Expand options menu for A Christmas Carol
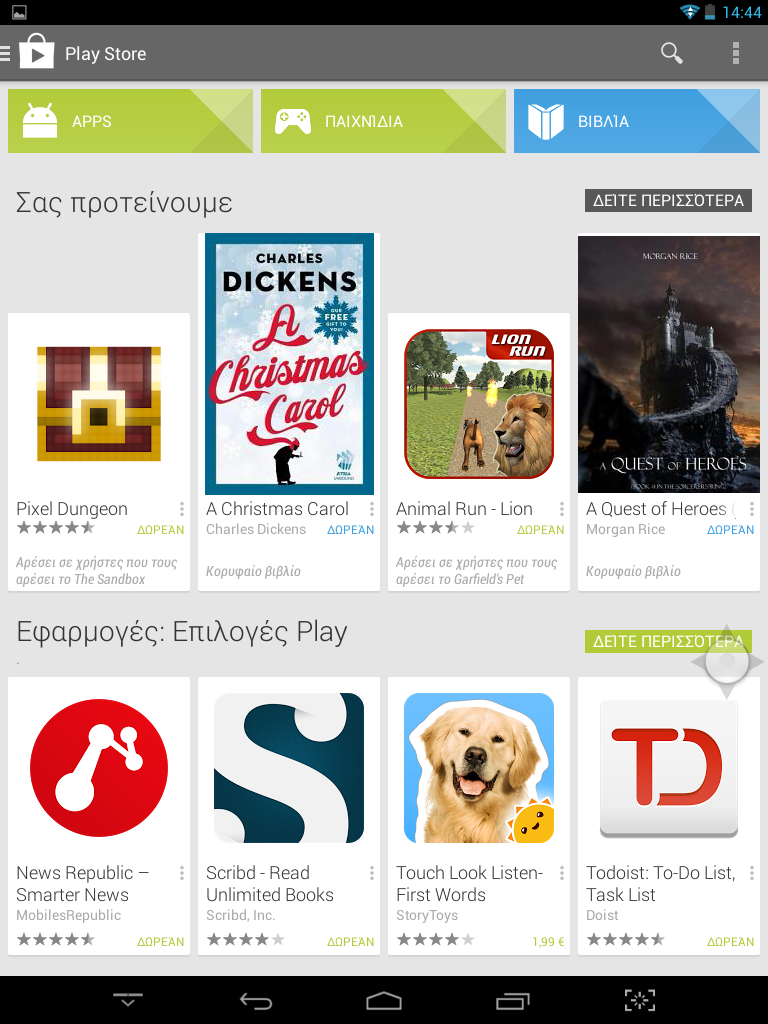768x1024 pixels. pyautogui.click(x=372, y=509)
